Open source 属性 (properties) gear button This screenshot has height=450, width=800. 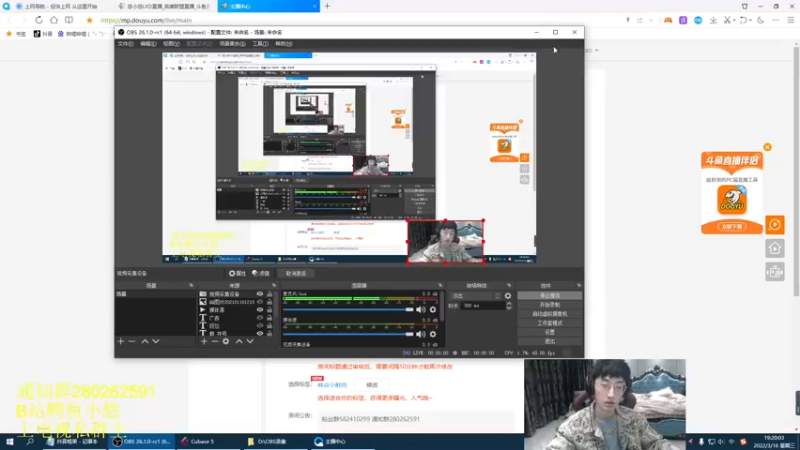pyautogui.click(x=237, y=273)
